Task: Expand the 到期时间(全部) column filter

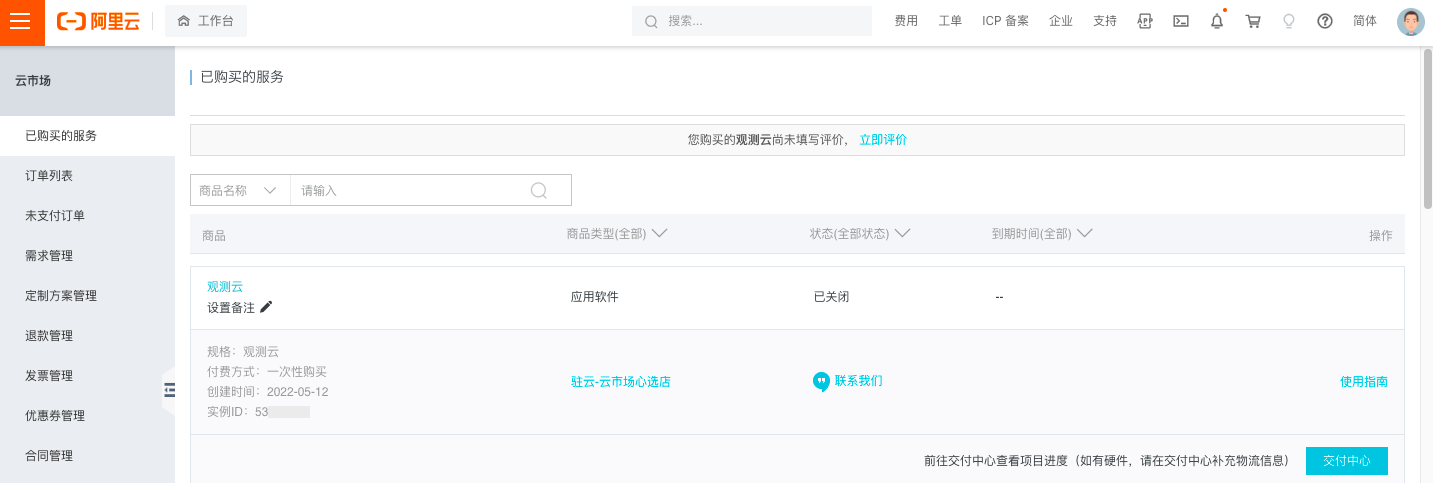Action: 1042,234
